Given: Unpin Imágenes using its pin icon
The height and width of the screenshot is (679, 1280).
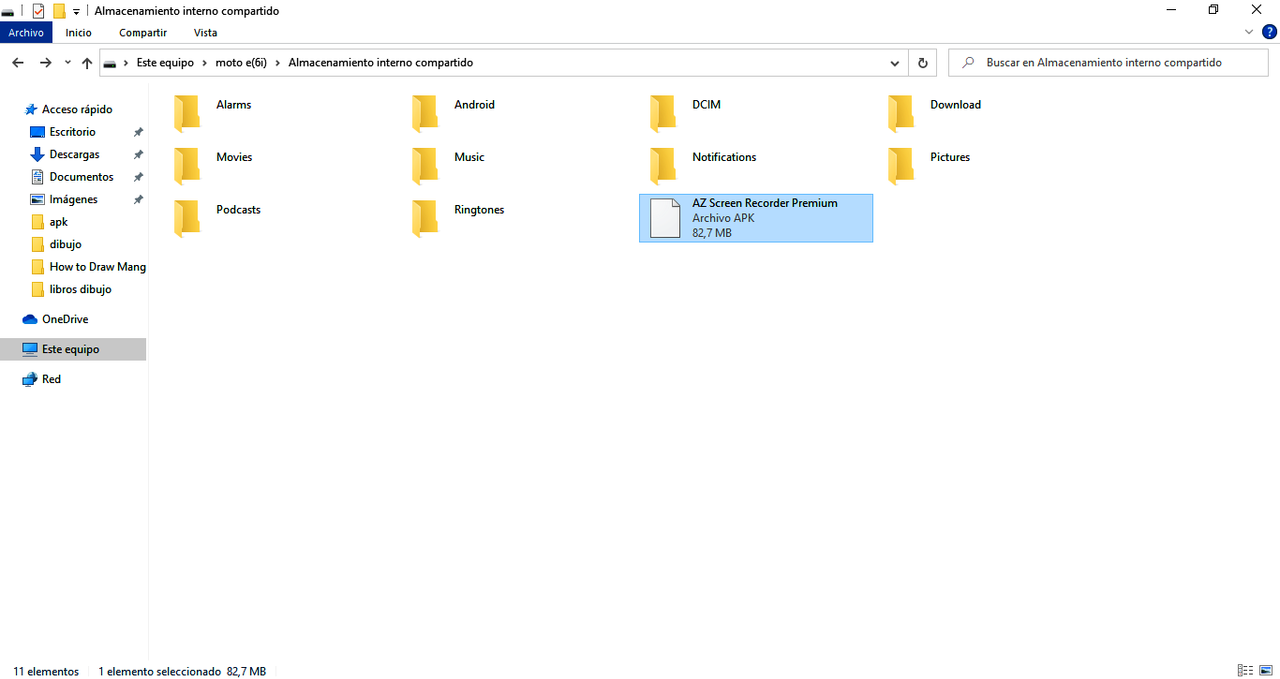Looking at the screenshot, I should pos(138,199).
